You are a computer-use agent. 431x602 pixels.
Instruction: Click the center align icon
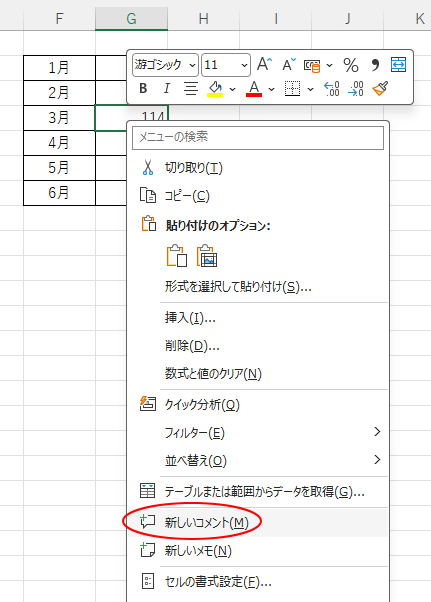pyautogui.click(x=190, y=89)
